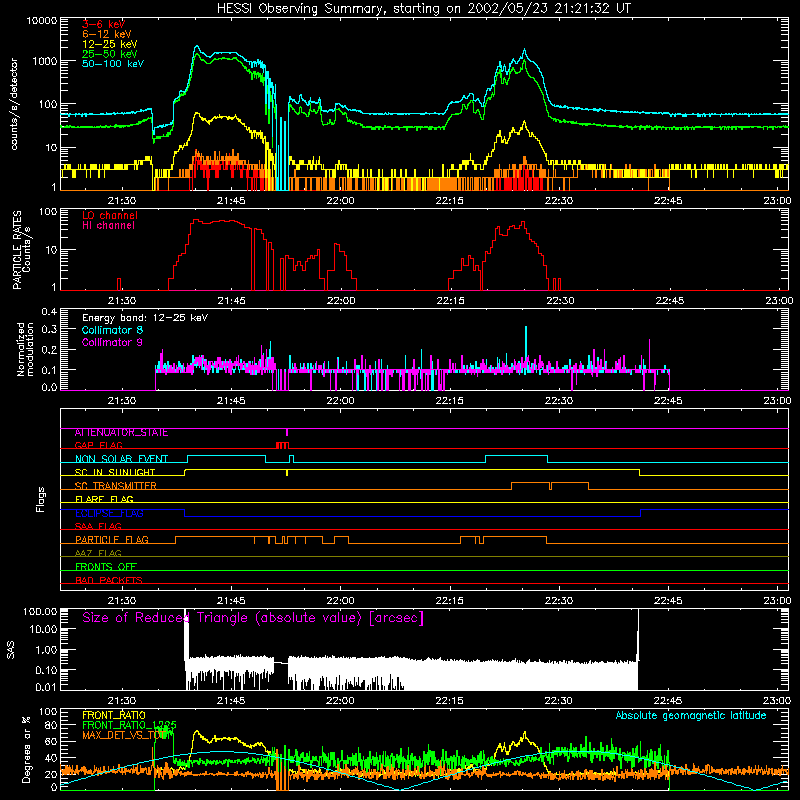800x800 pixels.
Task: Click the GAP_FLAG label
Action: [98, 445]
